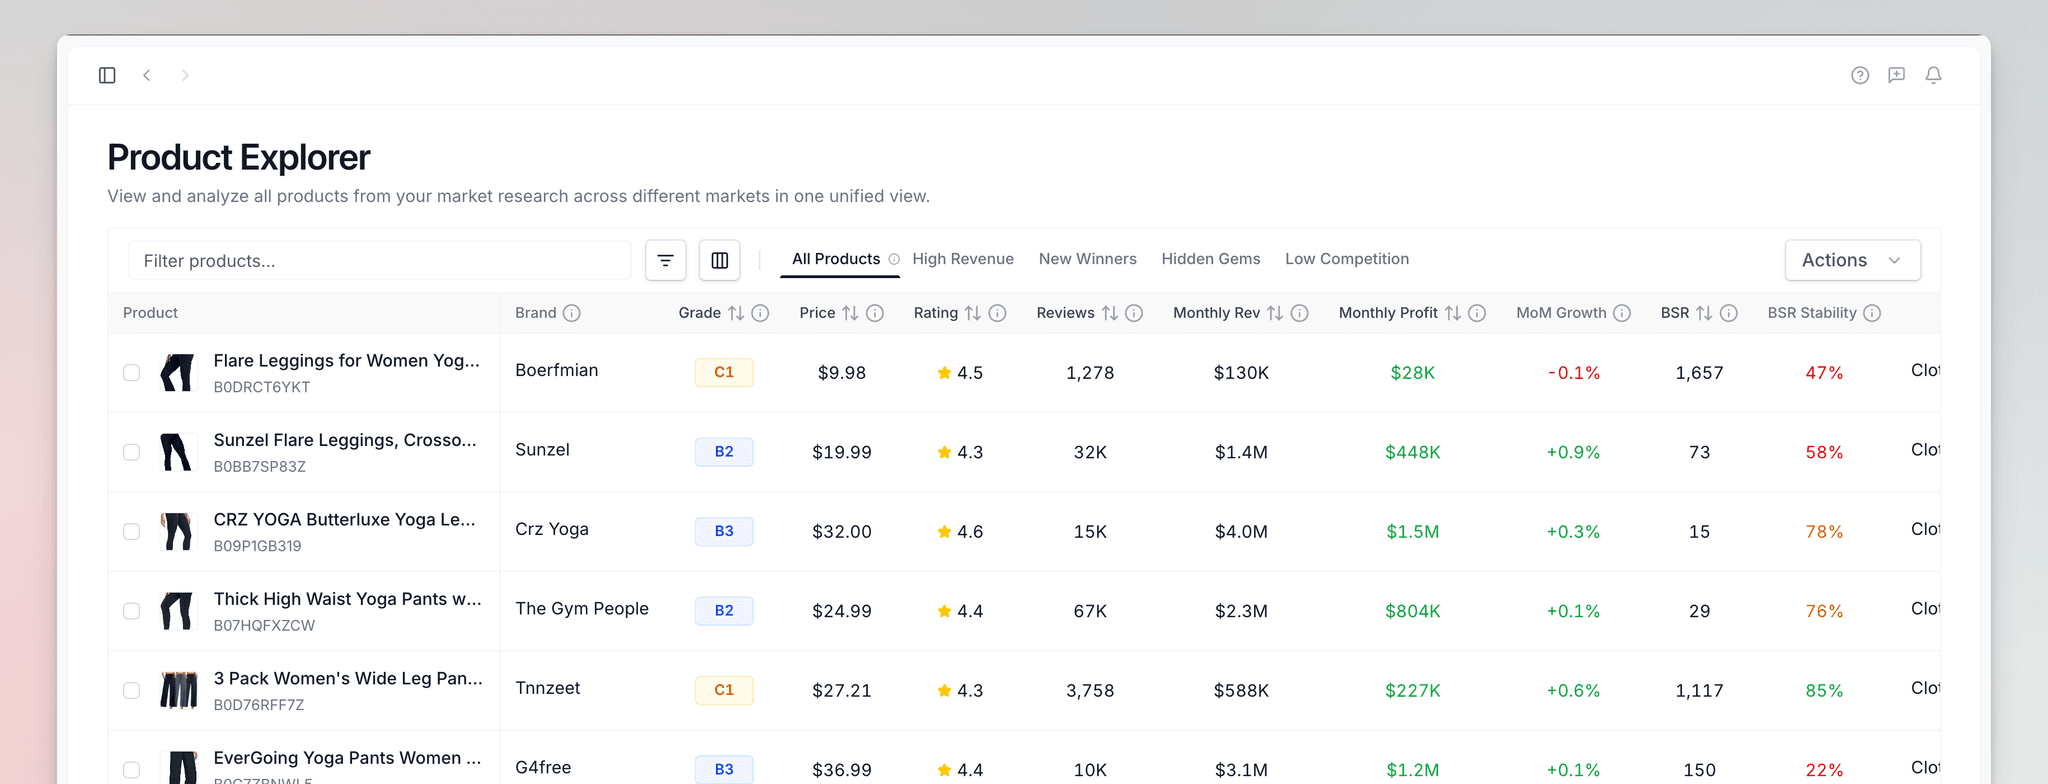Go forward with the right chevron
The width and height of the screenshot is (2048, 784).
click(x=185, y=75)
